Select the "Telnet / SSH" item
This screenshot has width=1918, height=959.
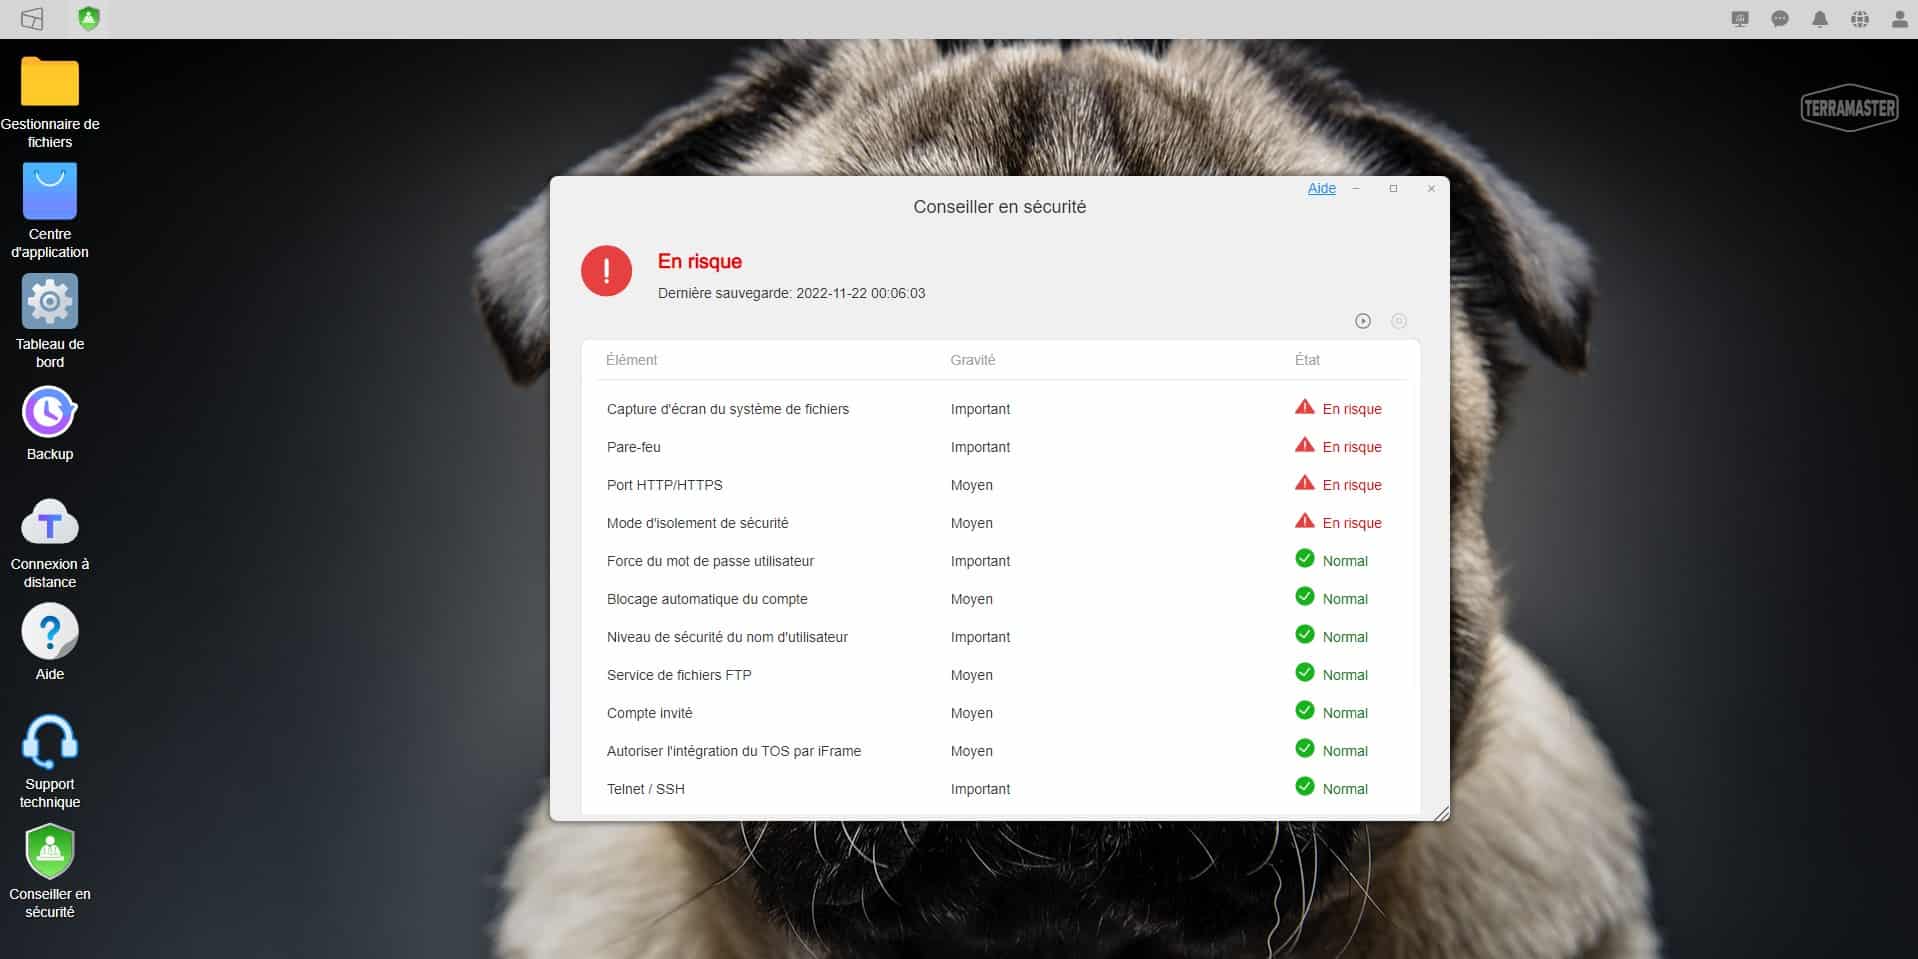(x=646, y=789)
